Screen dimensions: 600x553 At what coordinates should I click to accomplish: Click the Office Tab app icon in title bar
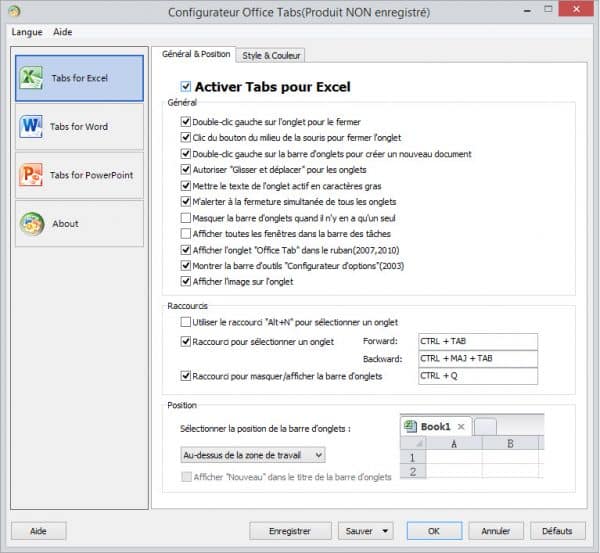click(x=14, y=11)
